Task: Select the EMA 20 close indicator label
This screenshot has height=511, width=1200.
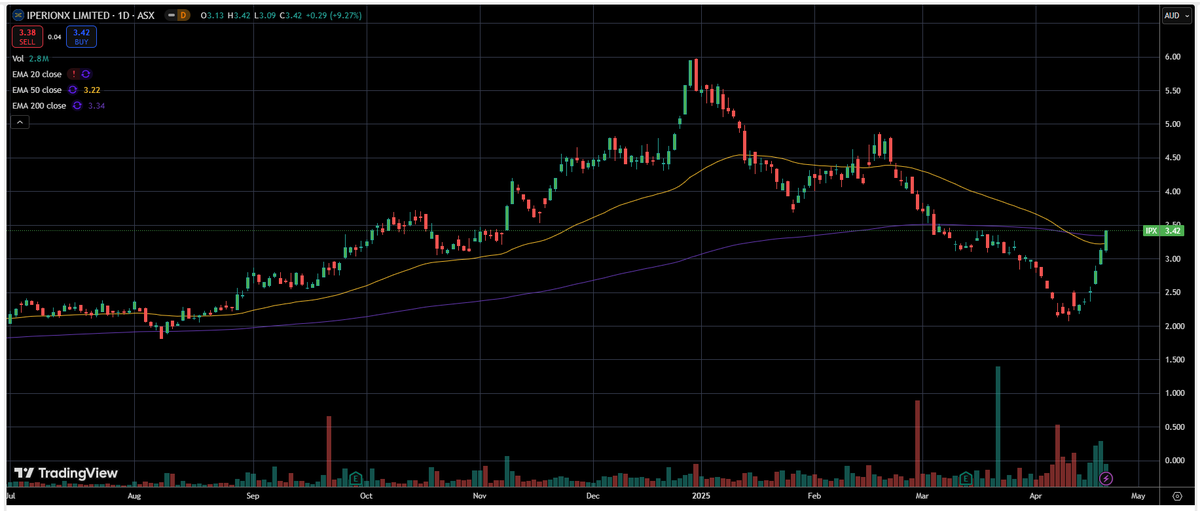Action: click(37, 74)
